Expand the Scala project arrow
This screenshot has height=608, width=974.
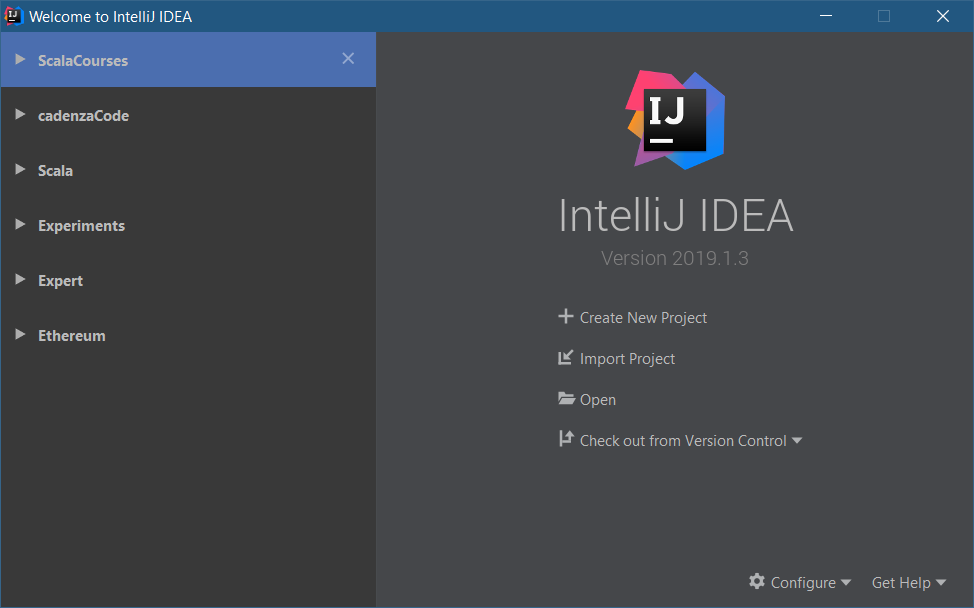pyautogui.click(x=20, y=169)
